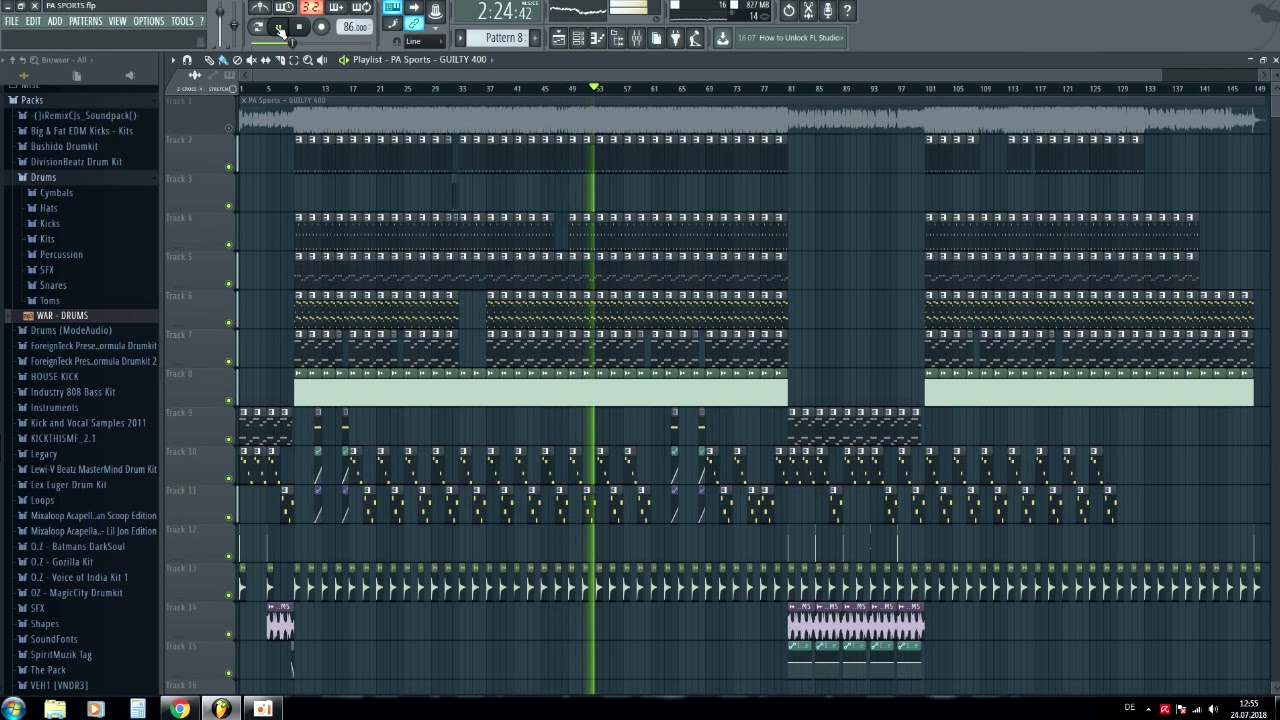Image resolution: width=1280 pixels, height=720 pixels.
Task: Toggle loop recording button
Action: coord(362,7)
